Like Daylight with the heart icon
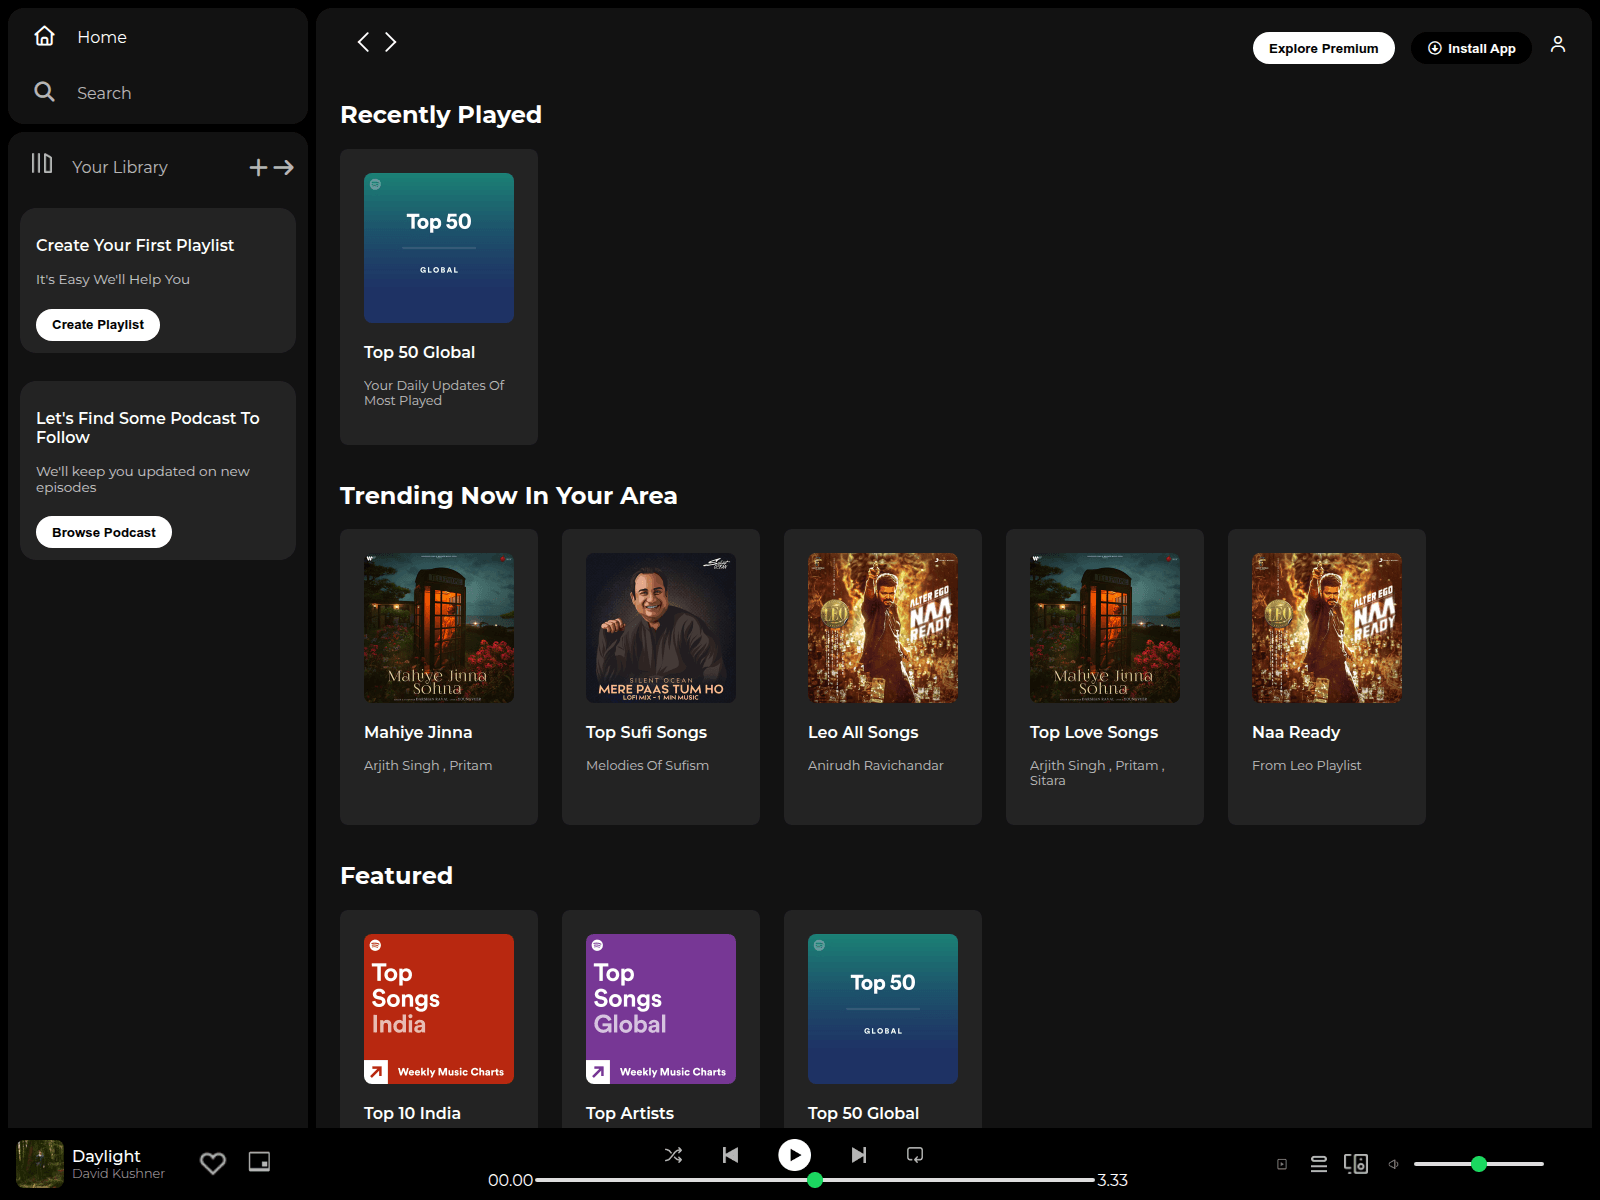 pos(213,1163)
